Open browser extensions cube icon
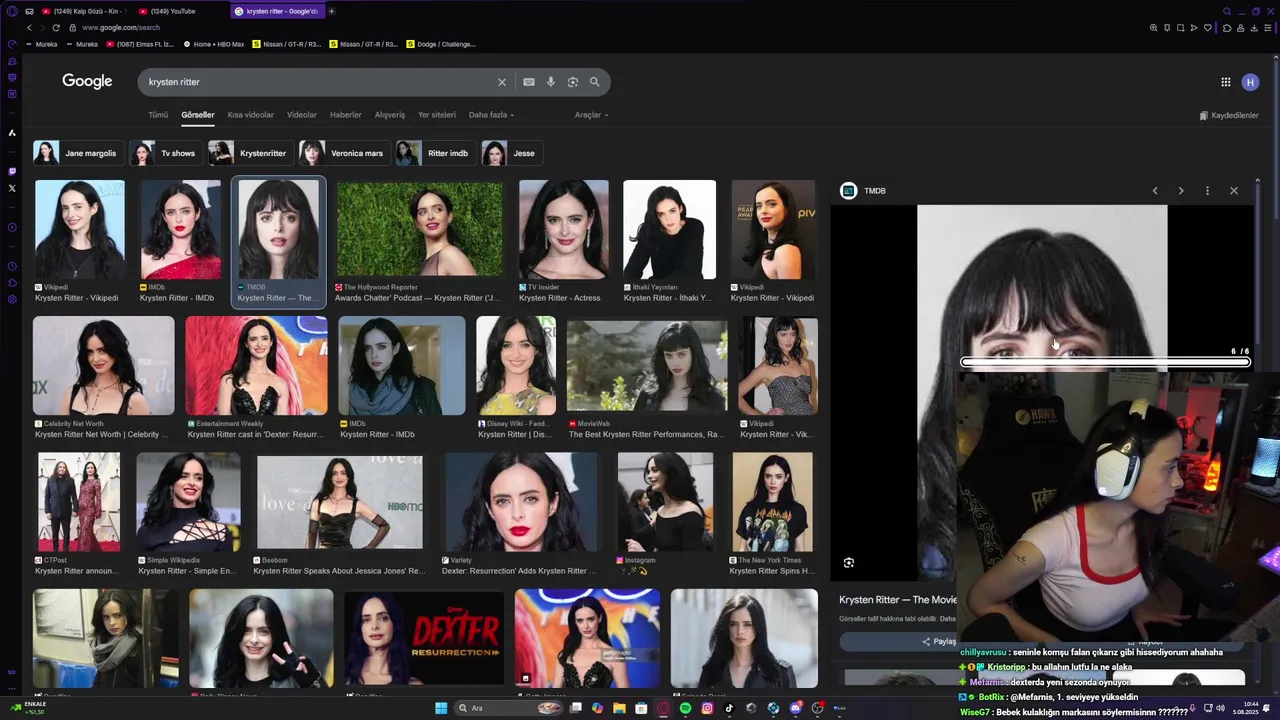The image size is (1280, 720). [1227, 28]
